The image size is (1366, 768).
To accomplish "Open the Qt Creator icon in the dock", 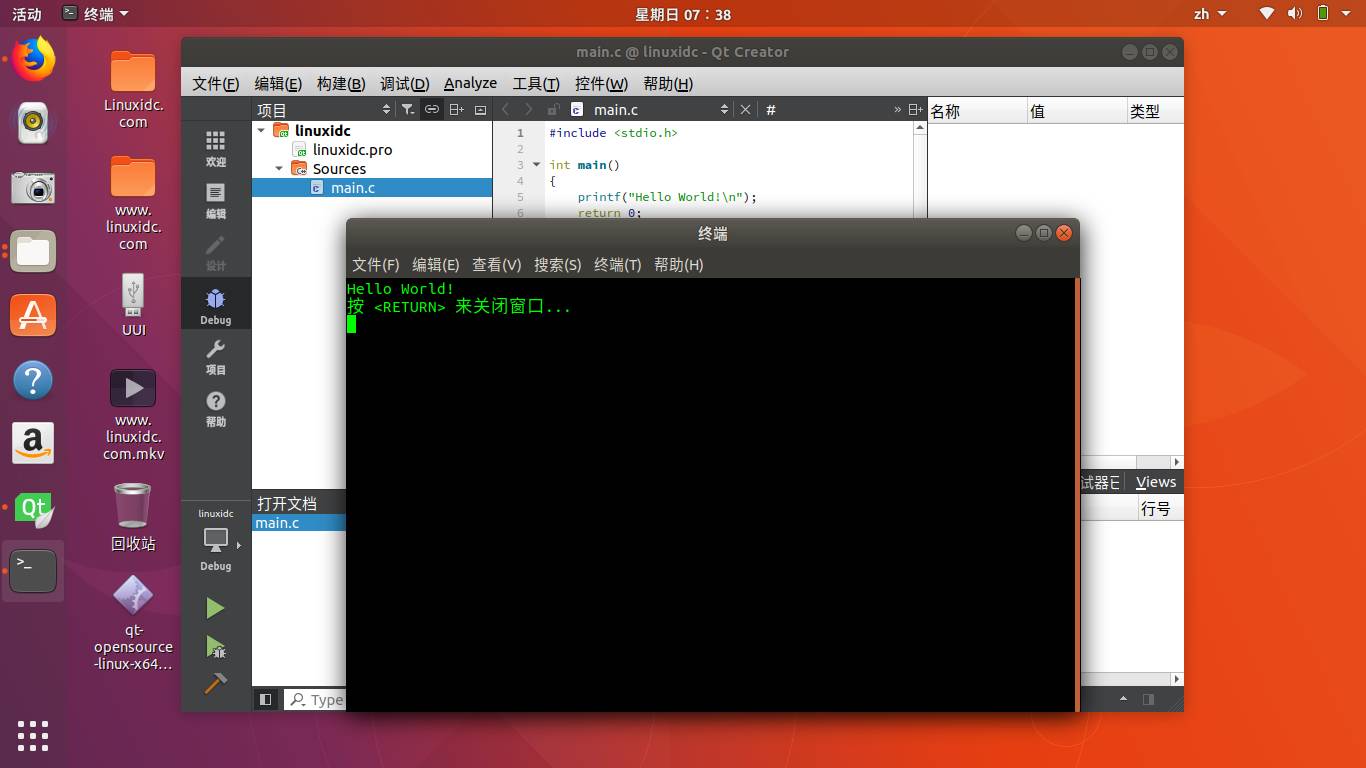I will pos(33,508).
